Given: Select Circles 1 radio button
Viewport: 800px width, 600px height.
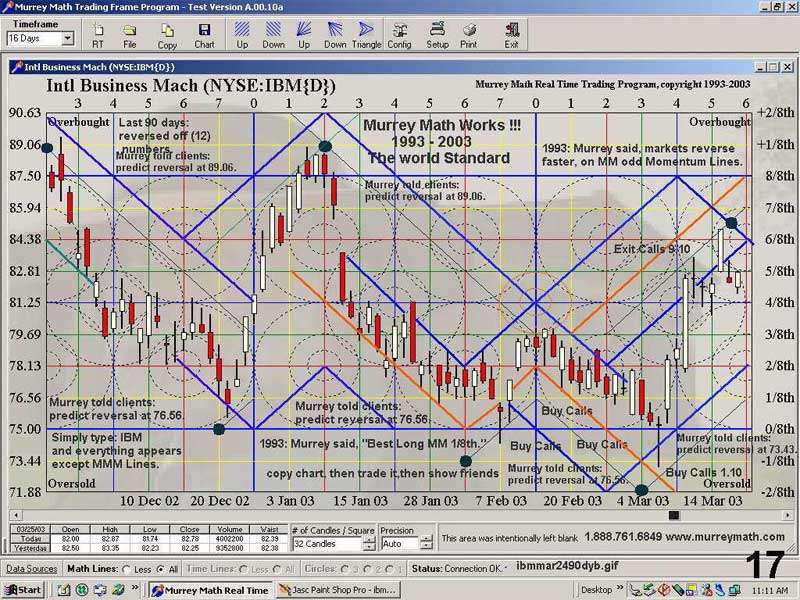Looking at the screenshot, I should pyautogui.click(x=390, y=569).
